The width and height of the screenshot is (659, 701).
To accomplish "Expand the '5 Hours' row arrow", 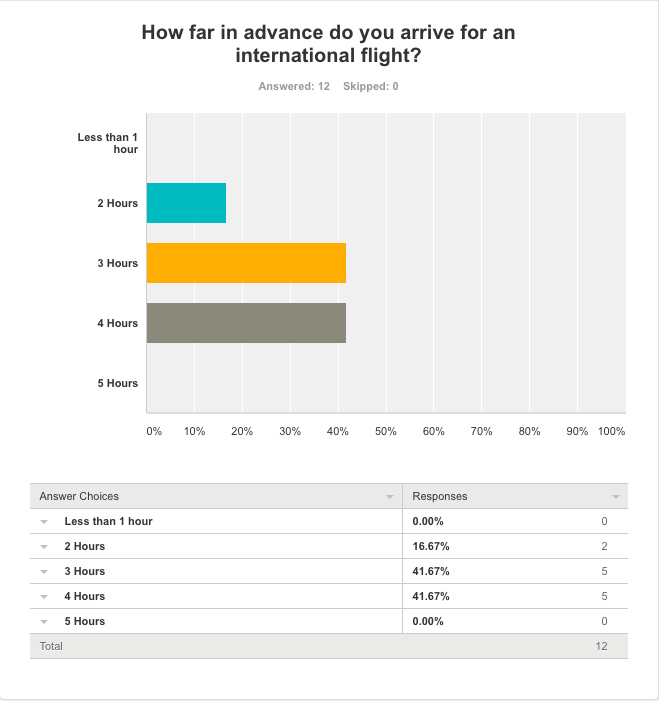I will coord(44,621).
